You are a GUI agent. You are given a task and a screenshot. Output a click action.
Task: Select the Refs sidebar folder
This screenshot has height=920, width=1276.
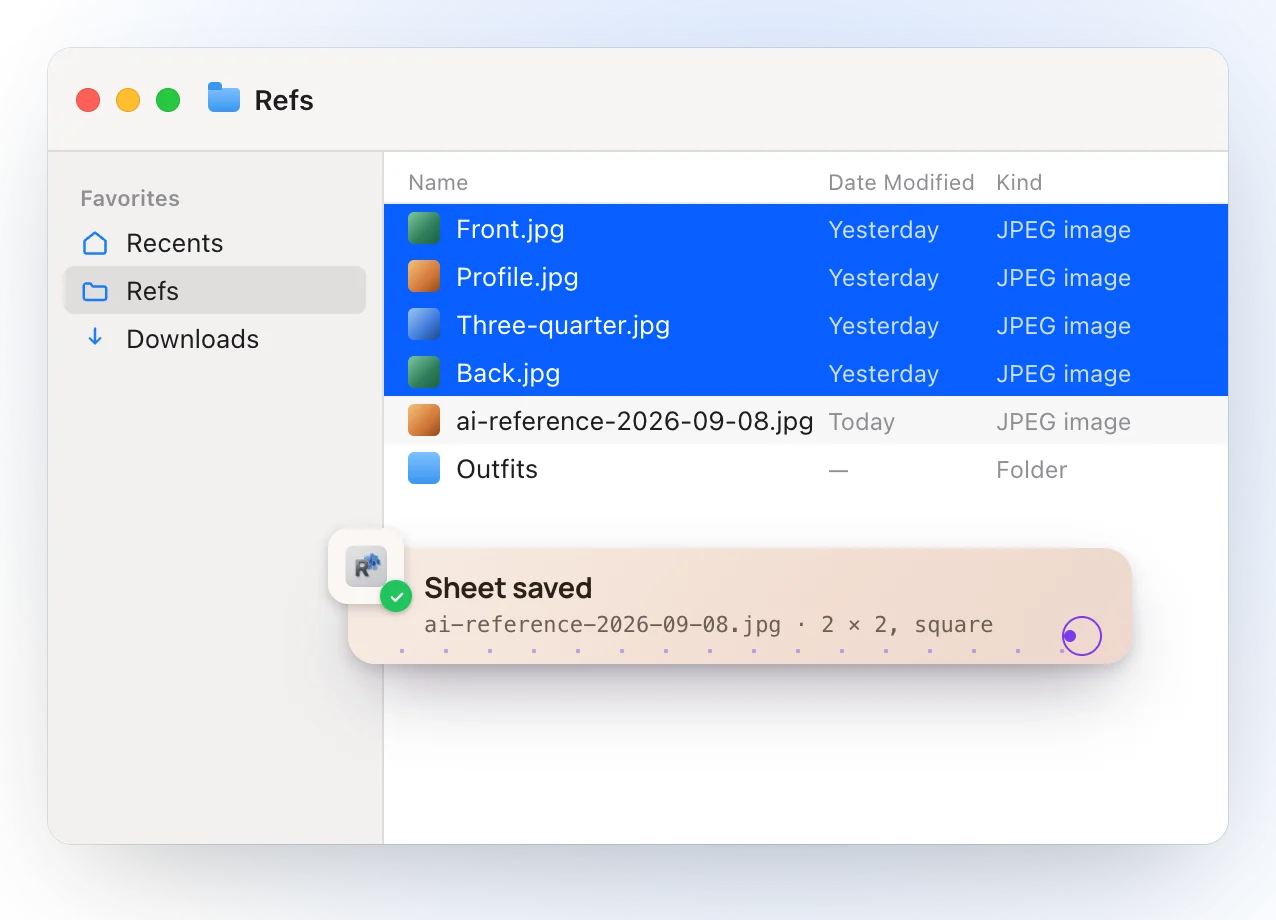coord(215,291)
